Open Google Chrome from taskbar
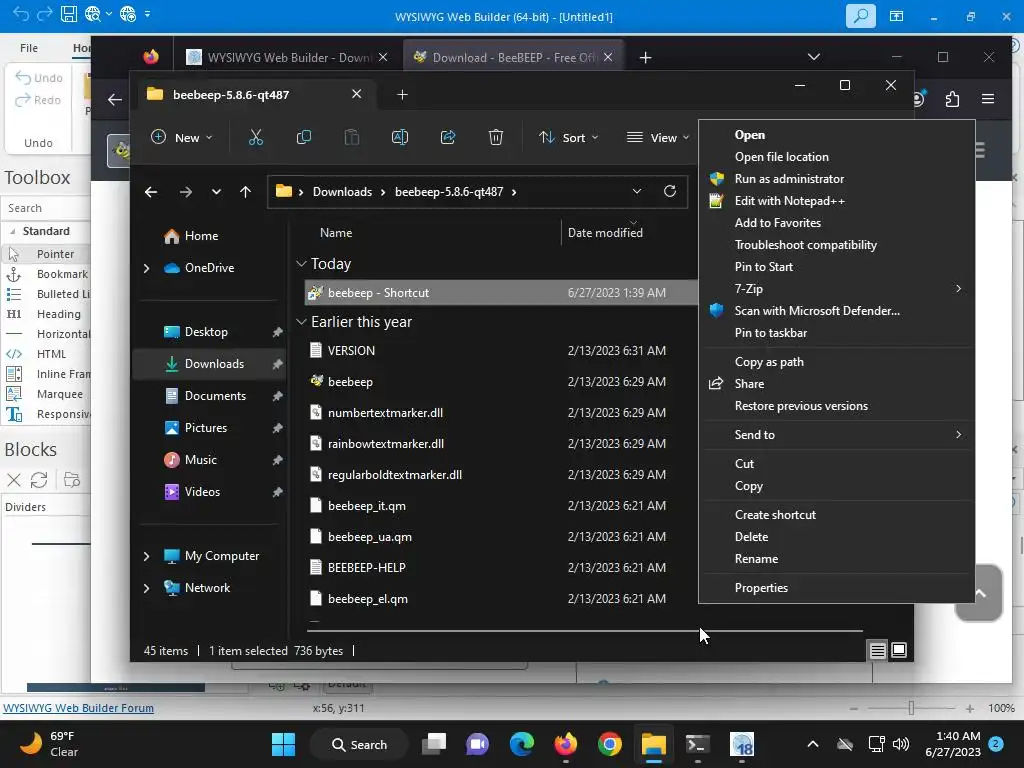Viewport: 1024px width, 768px height. pyautogui.click(x=609, y=744)
